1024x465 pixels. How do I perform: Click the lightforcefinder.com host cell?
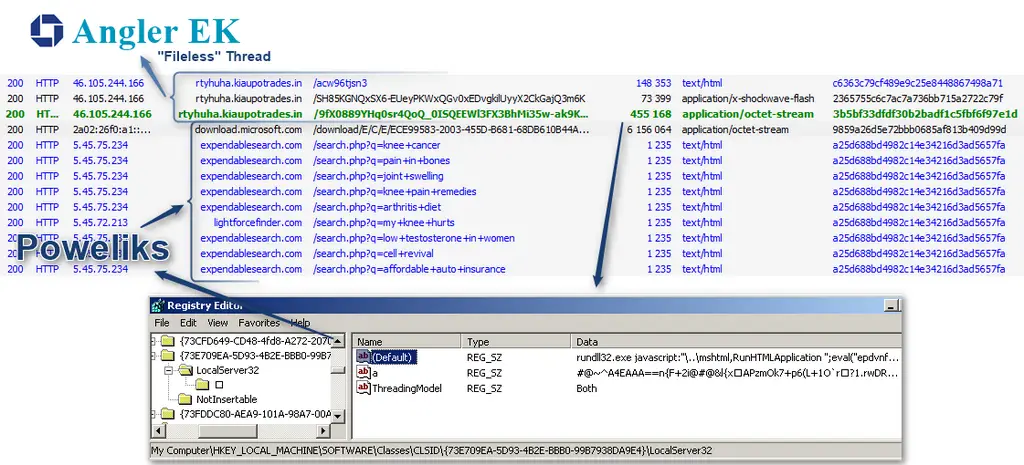pyautogui.click(x=258, y=223)
